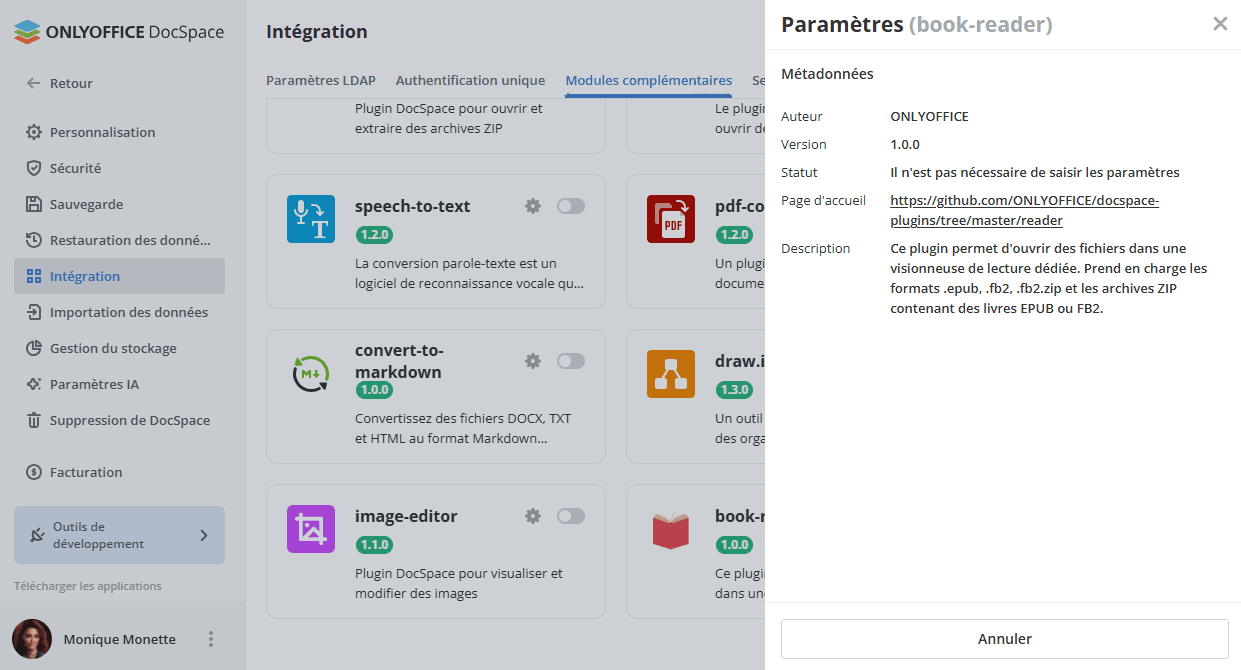Click Télécharger les applications label
This screenshot has width=1241, height=670.
pyautogui.click(x=88, y=586)
